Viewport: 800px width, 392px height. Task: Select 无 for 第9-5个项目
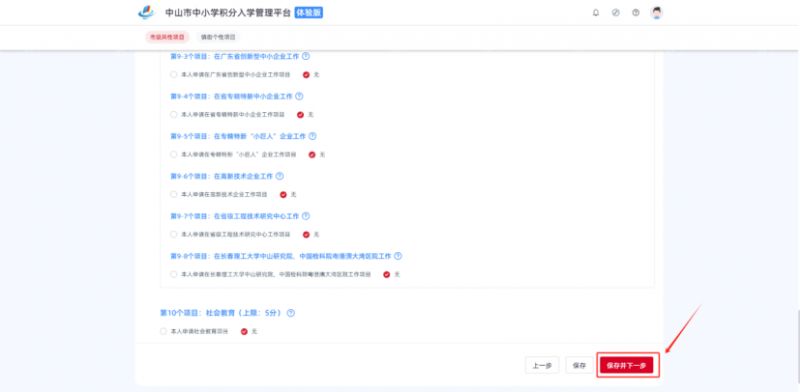coord(312,154)
